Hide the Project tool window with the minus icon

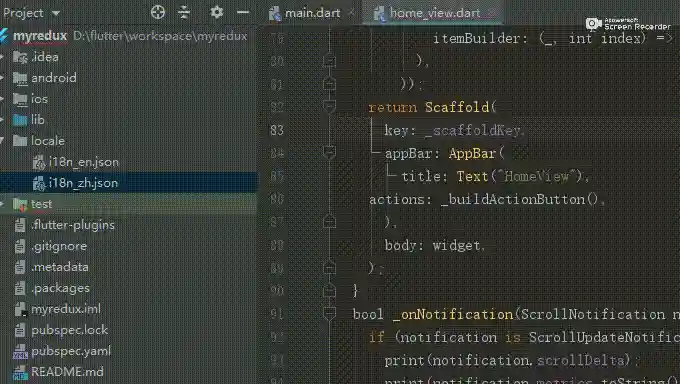(x=243, y=12)
